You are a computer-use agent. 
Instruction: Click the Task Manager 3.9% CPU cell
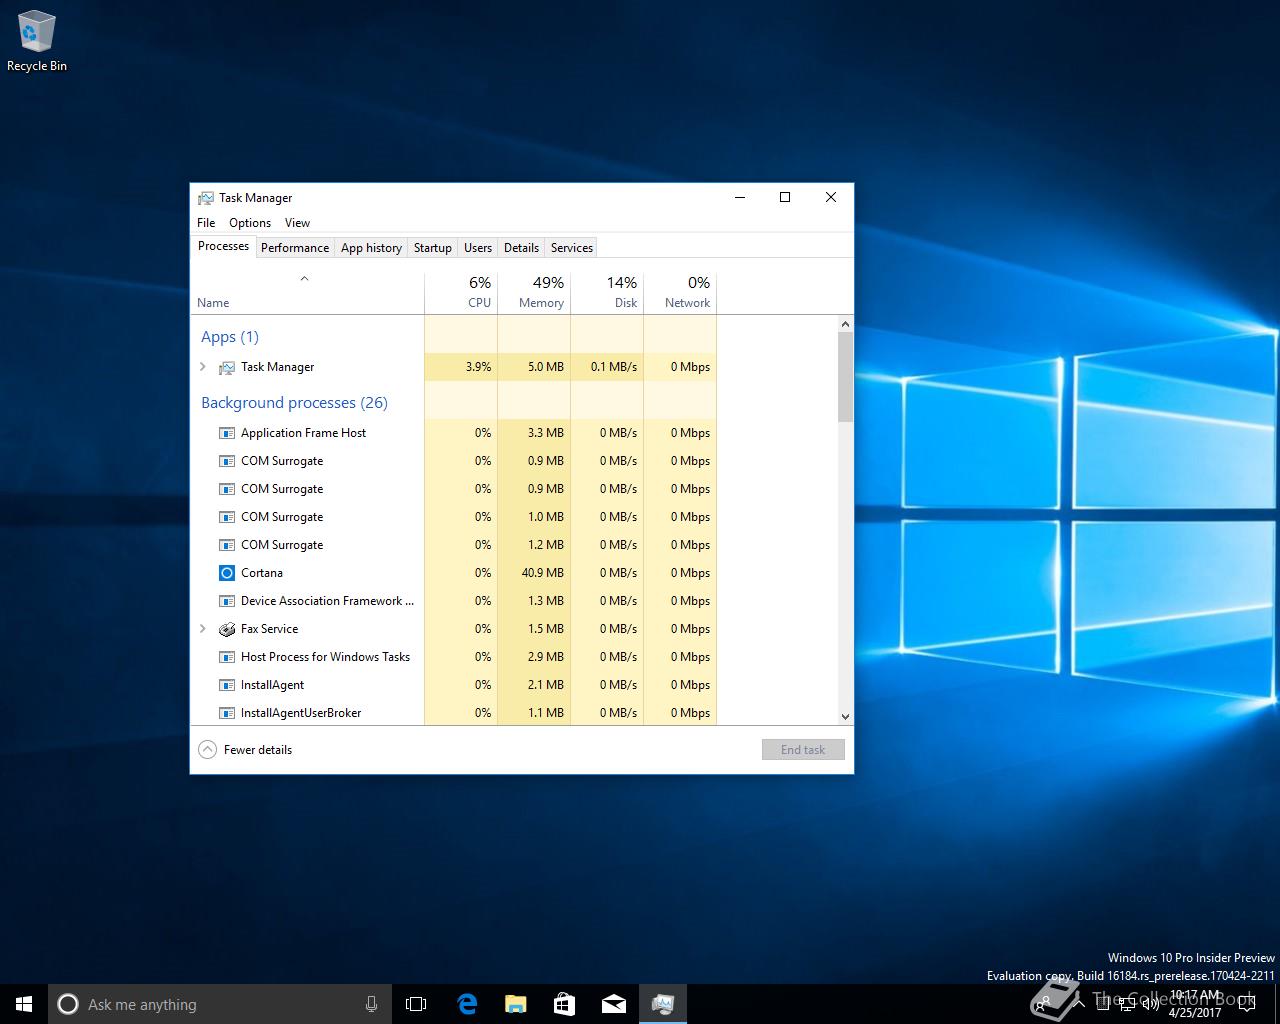pos(461,367)
